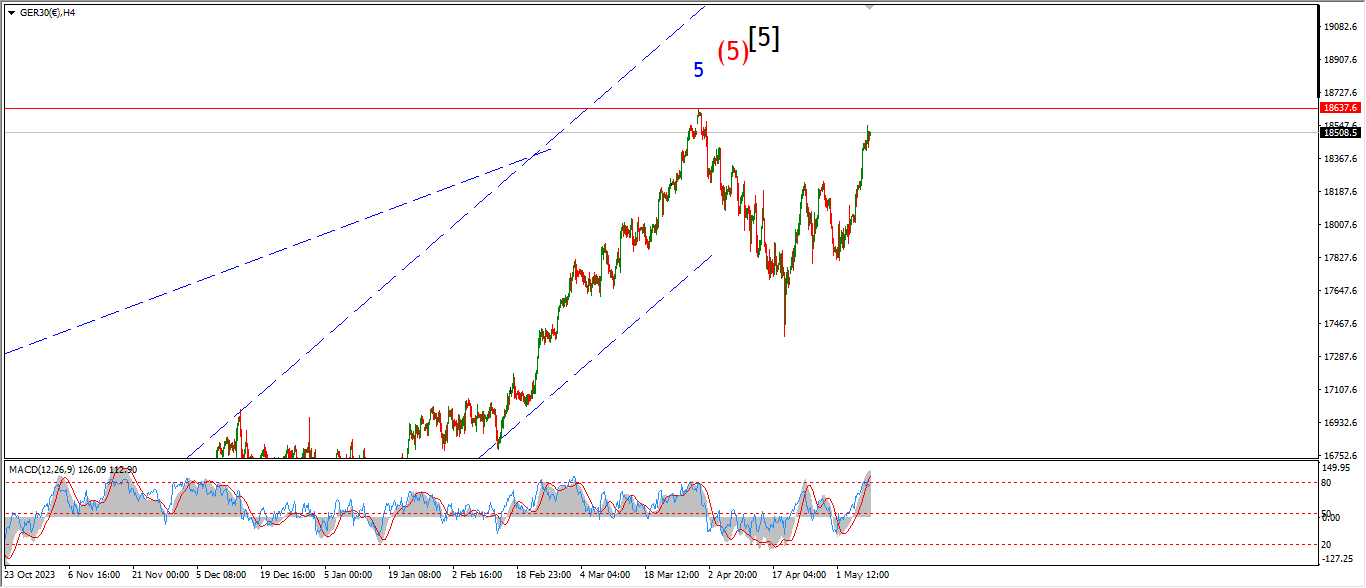
Task: Click the black 18508.5 current price tag
Action: (1339, 132)
